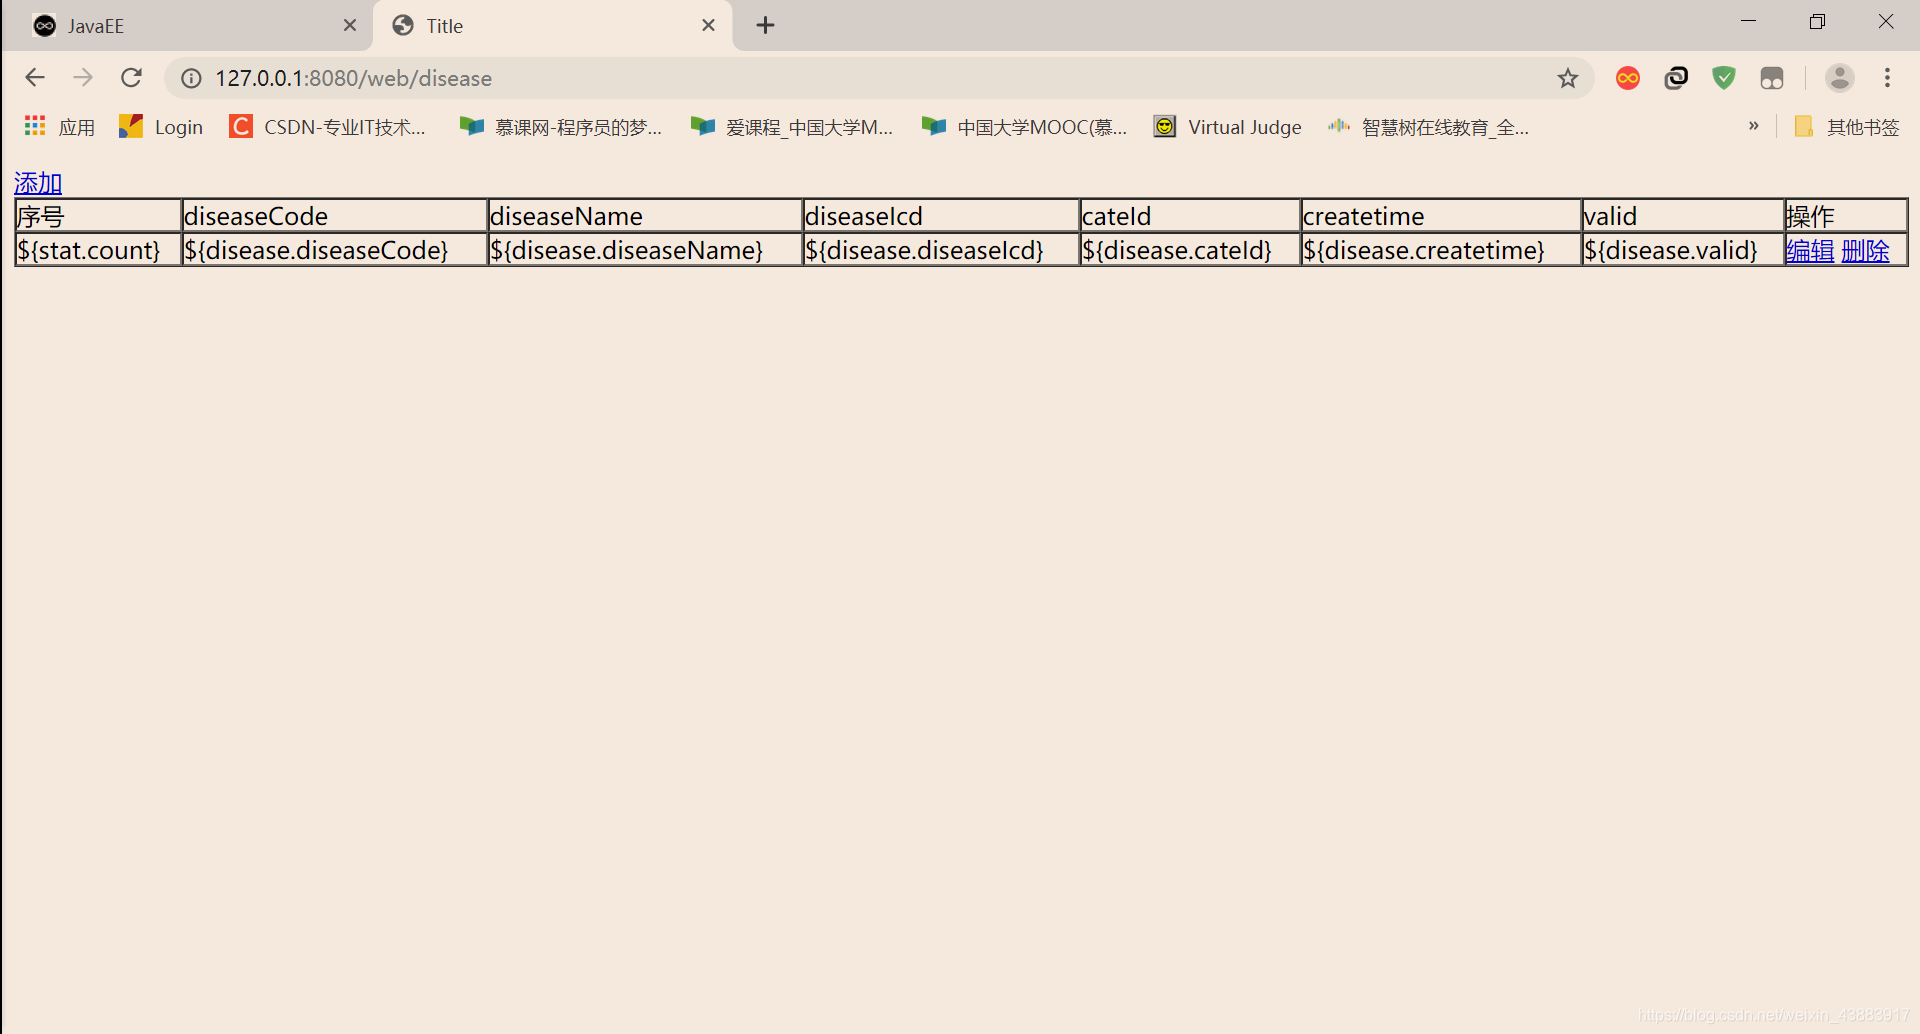Open the Chrome three-dot menu
The height and width of the screenshot is (1034, 1920).
tap(1888, 78)
